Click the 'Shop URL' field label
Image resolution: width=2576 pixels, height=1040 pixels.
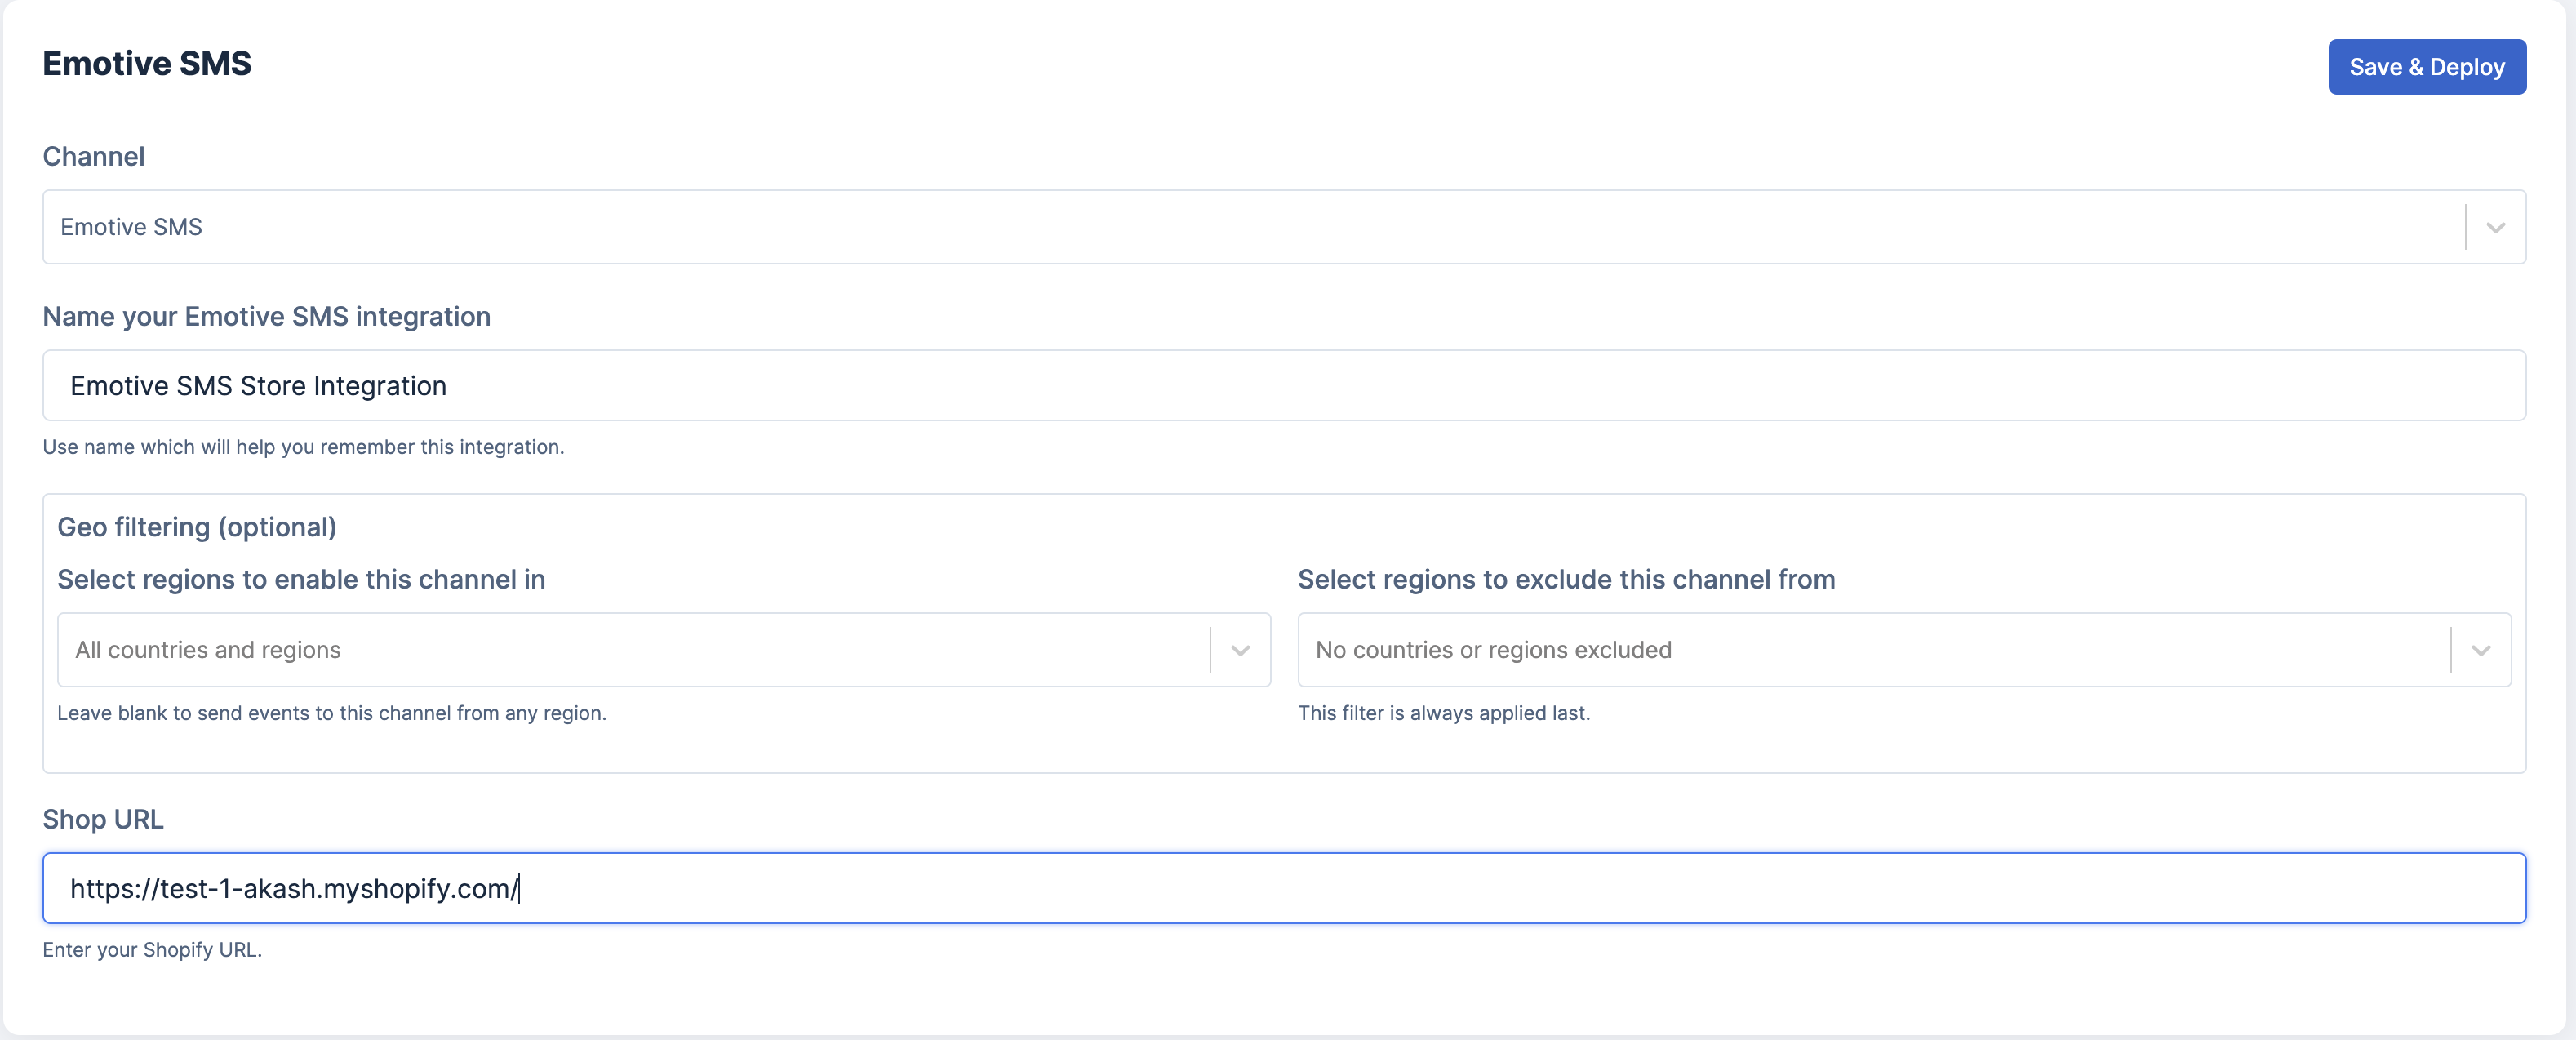[103, 819]
